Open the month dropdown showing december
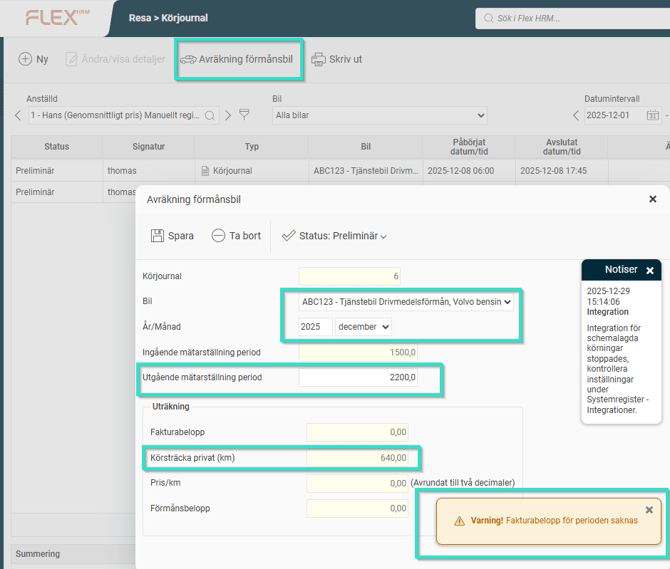Image resolution: width=670 pixels, height=569 pixels. point(364,327)
